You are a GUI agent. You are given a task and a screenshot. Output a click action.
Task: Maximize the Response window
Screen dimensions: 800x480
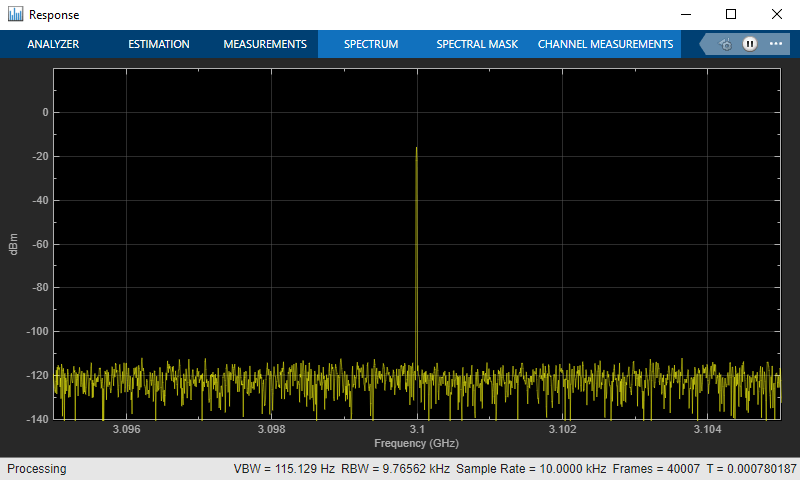[x=731, y=14]
